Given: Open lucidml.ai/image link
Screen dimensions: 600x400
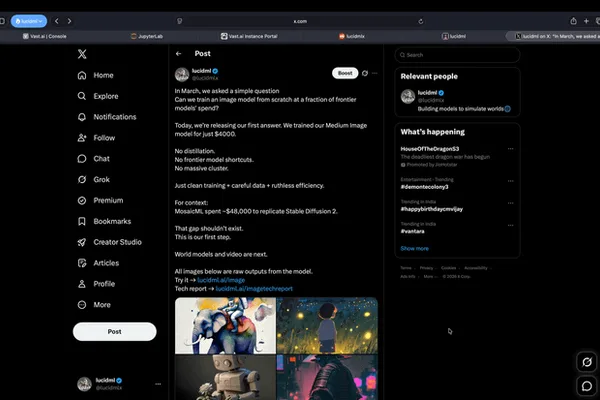Looking at the screenshot, I should tap(221, 280).
